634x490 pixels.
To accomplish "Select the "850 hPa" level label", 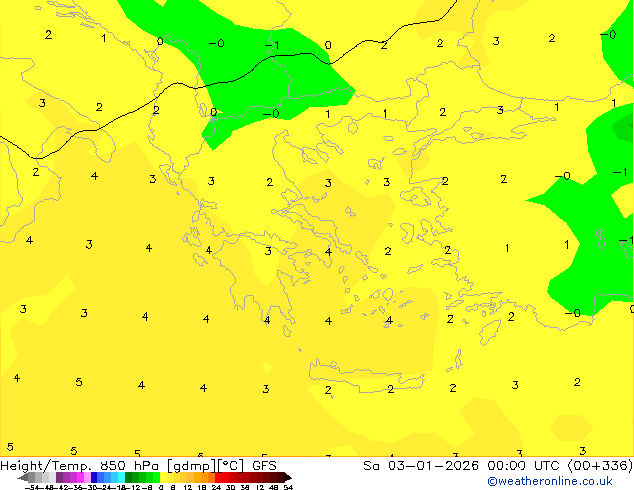I will tap(129, 466).
